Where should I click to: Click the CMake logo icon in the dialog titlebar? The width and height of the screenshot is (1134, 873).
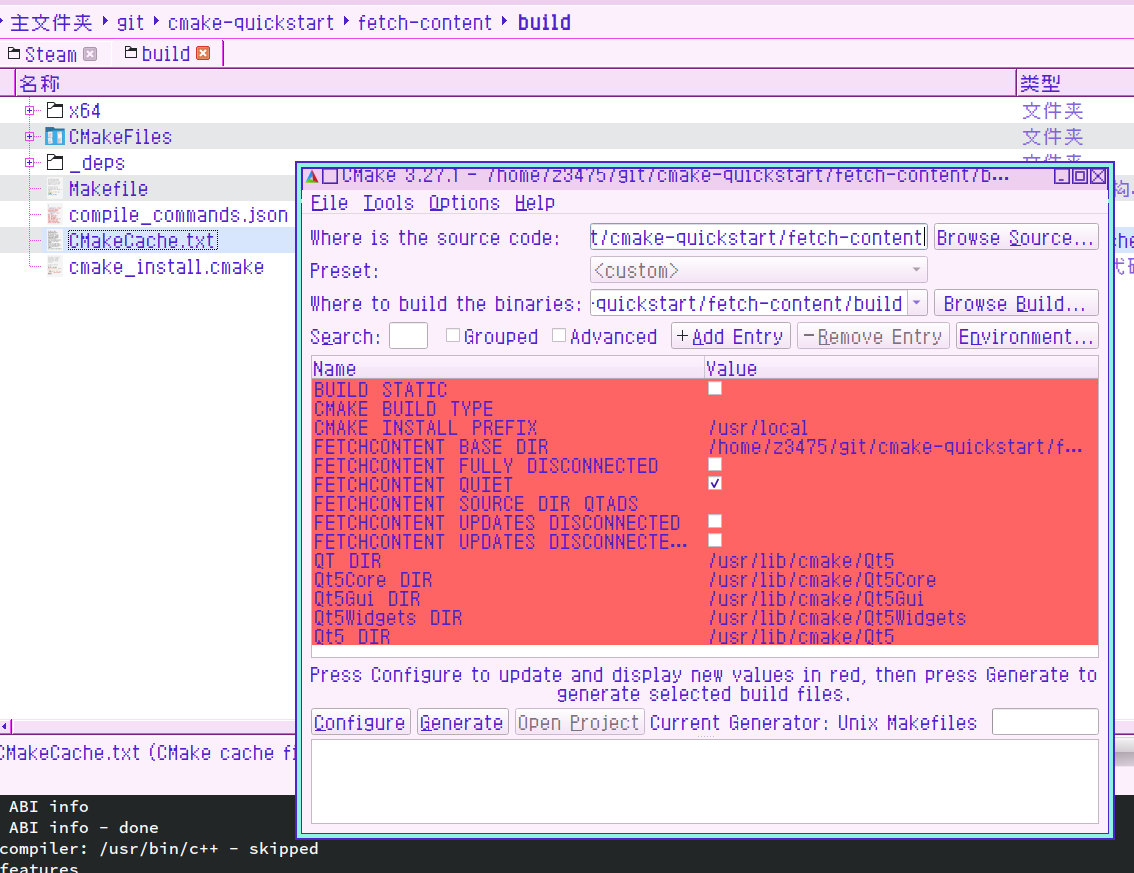click(x=312, y=175)
